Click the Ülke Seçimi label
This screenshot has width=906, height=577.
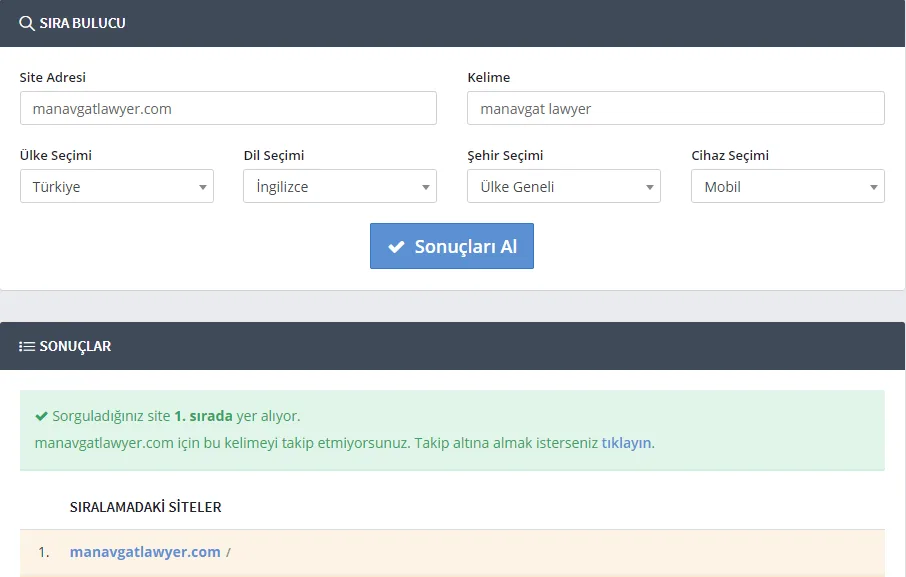(x=55, y=155)
